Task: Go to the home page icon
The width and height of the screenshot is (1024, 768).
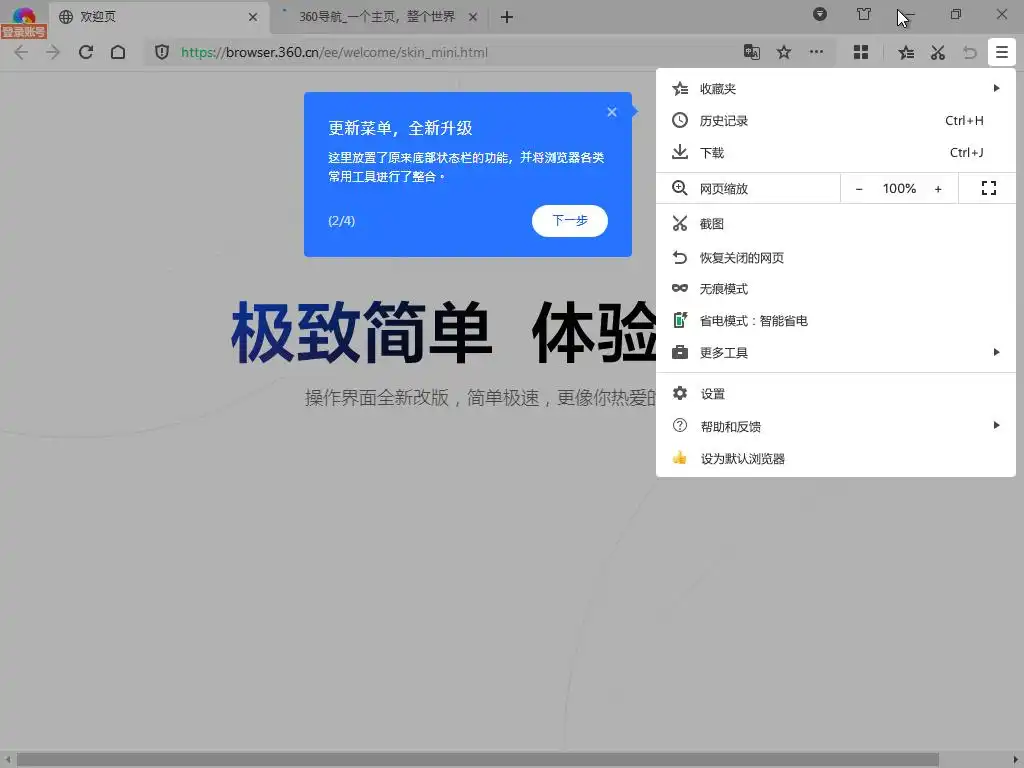Action: [x=118, y=52]
